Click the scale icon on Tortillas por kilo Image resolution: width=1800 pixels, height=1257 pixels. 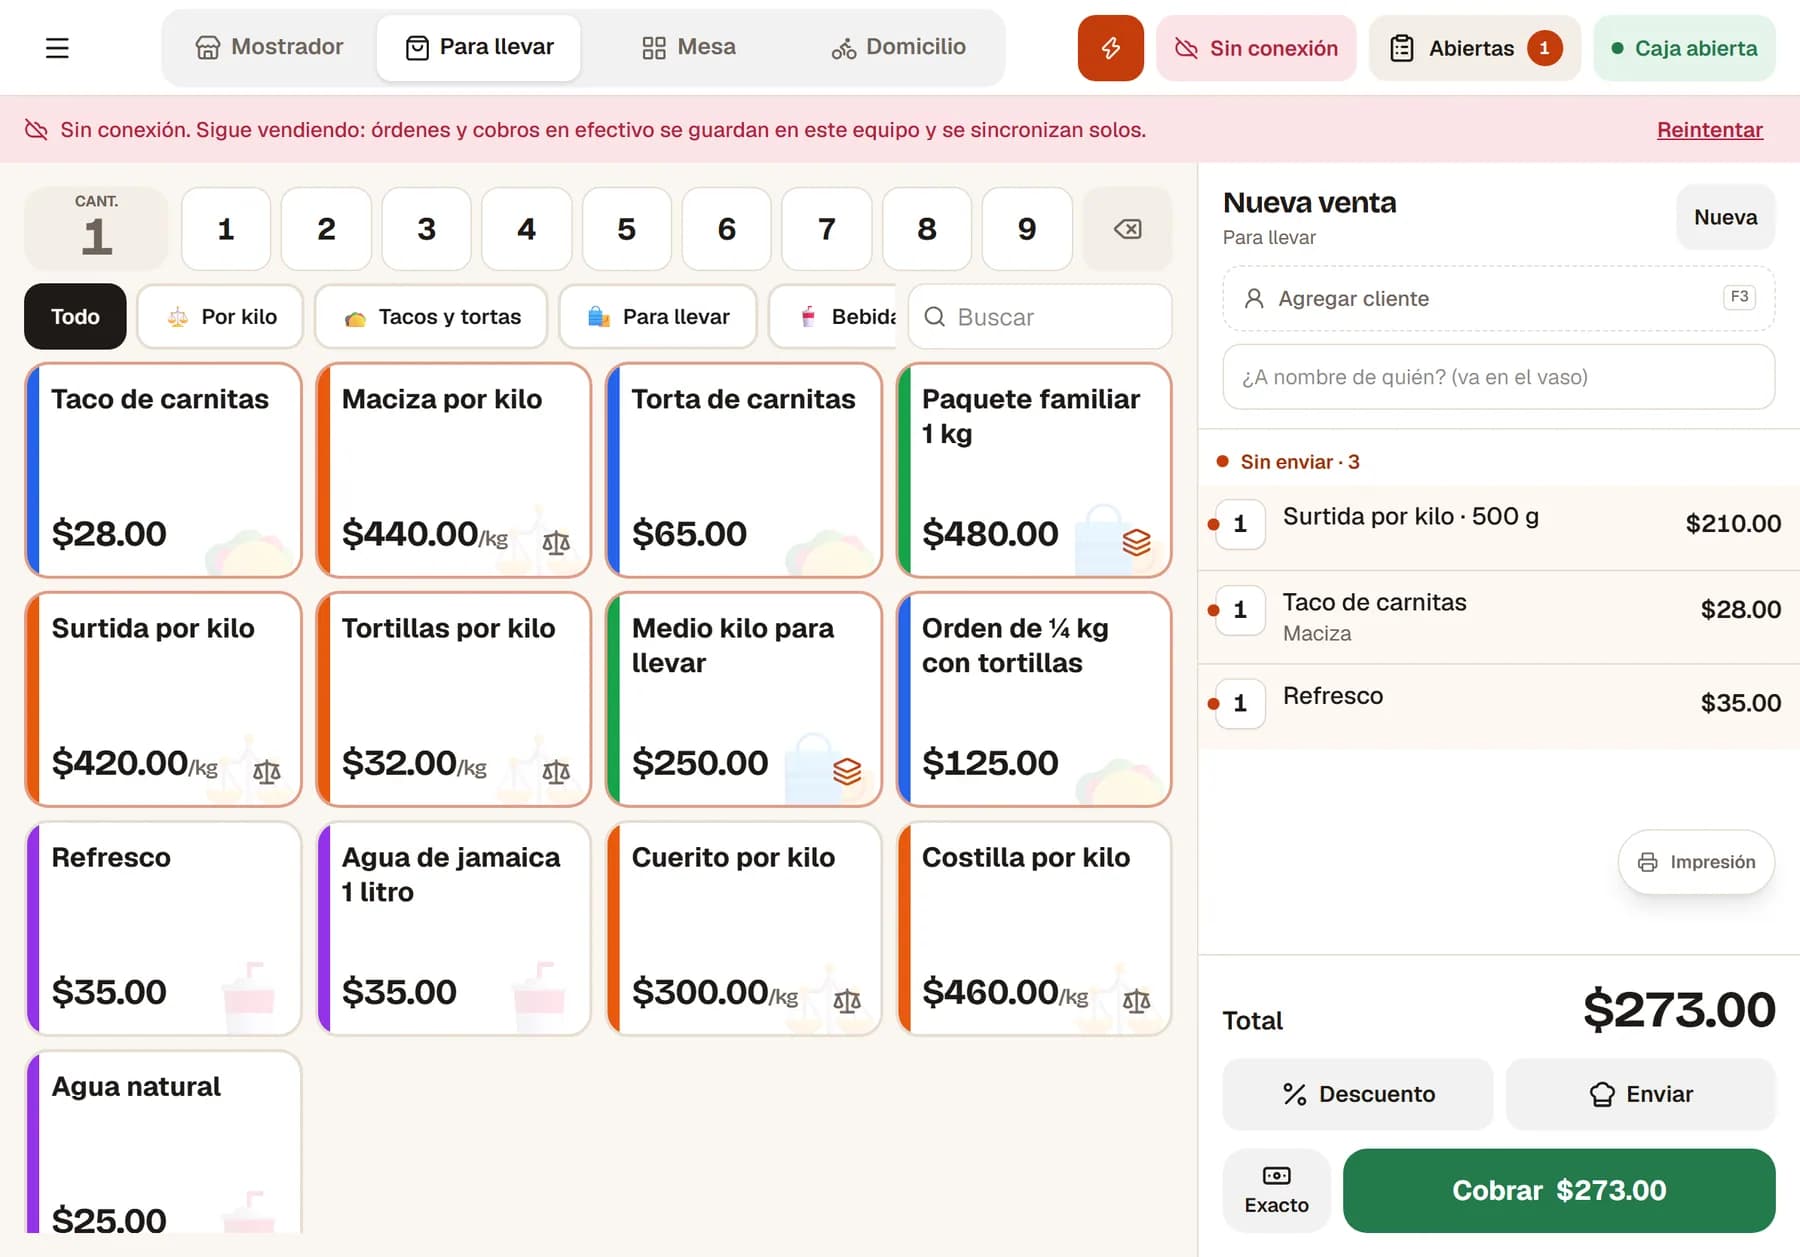pyautogui.click(x=556, y=771)
